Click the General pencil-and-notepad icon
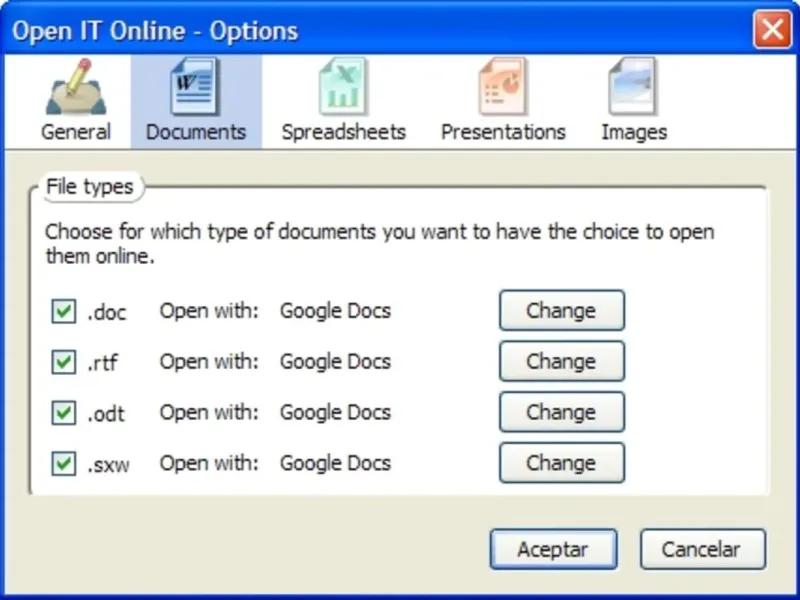The height and width of the screenshot is (600, 800). click(x=70, y=88)
